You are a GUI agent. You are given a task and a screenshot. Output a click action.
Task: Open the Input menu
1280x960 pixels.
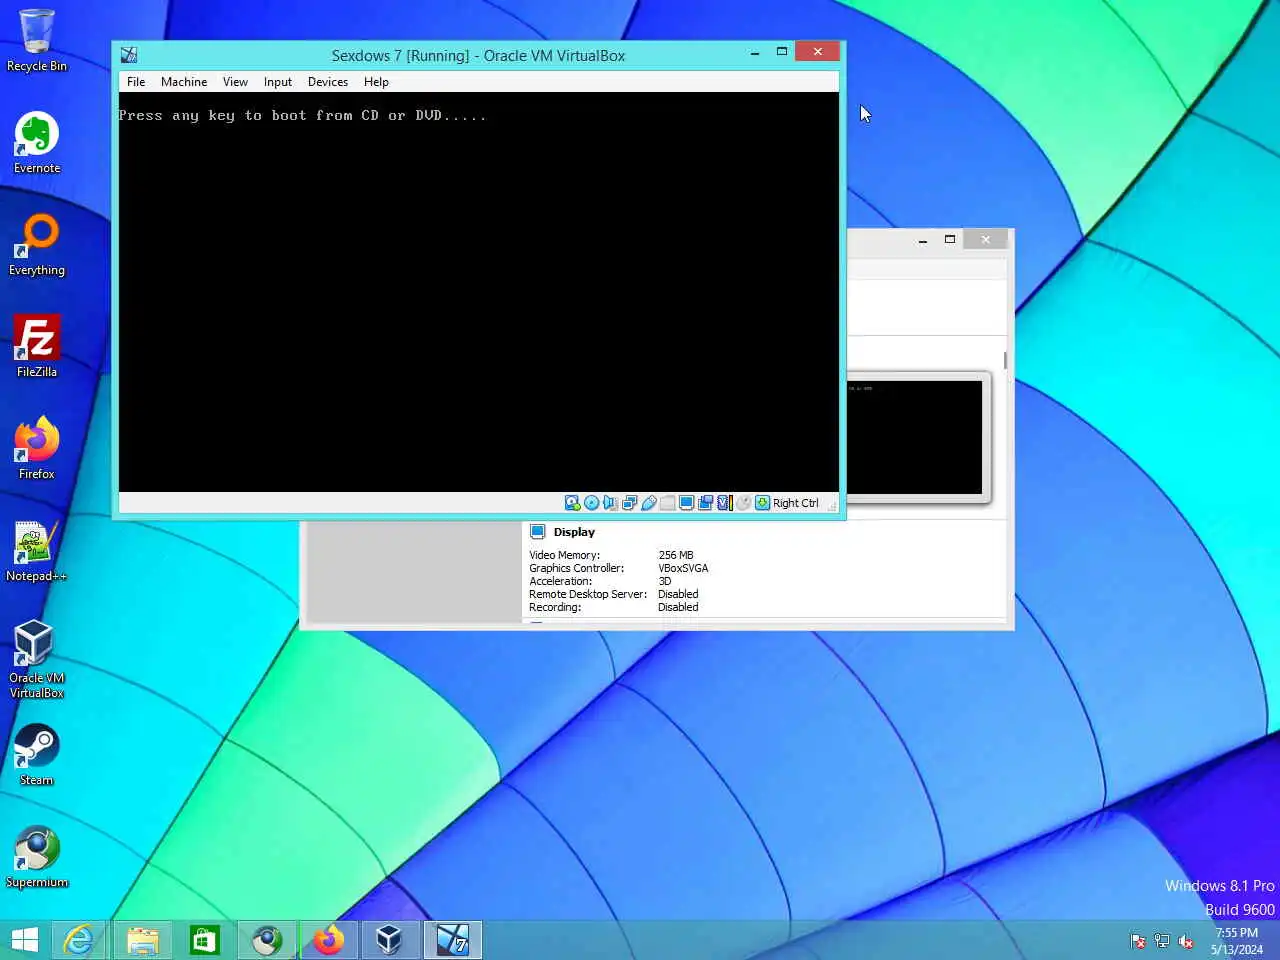coord(278,82)
